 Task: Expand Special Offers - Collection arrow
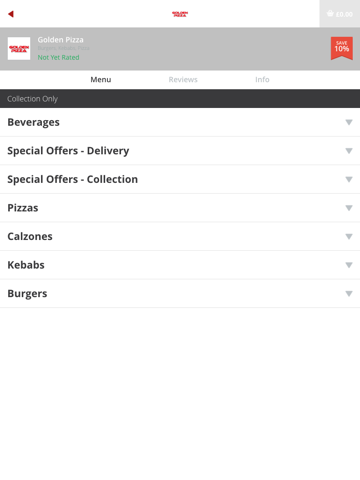(349, 179)
